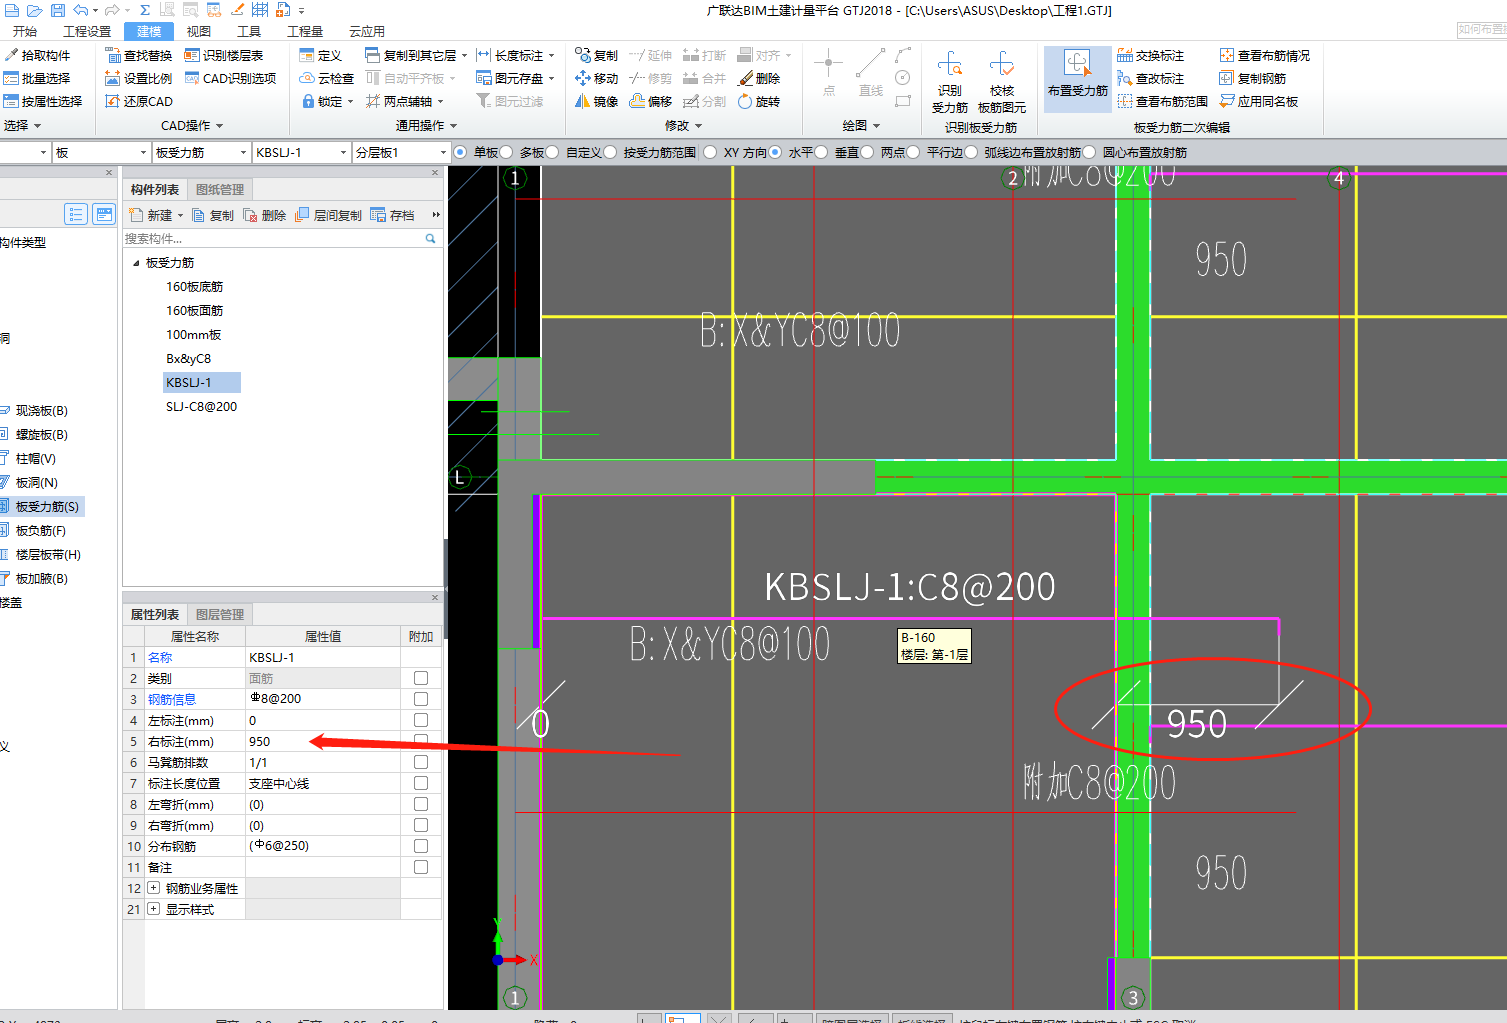The height and width of the screenshot is (1023, 1507).
Task: Select the 平行边 radio option
Action: click(913, 152)
